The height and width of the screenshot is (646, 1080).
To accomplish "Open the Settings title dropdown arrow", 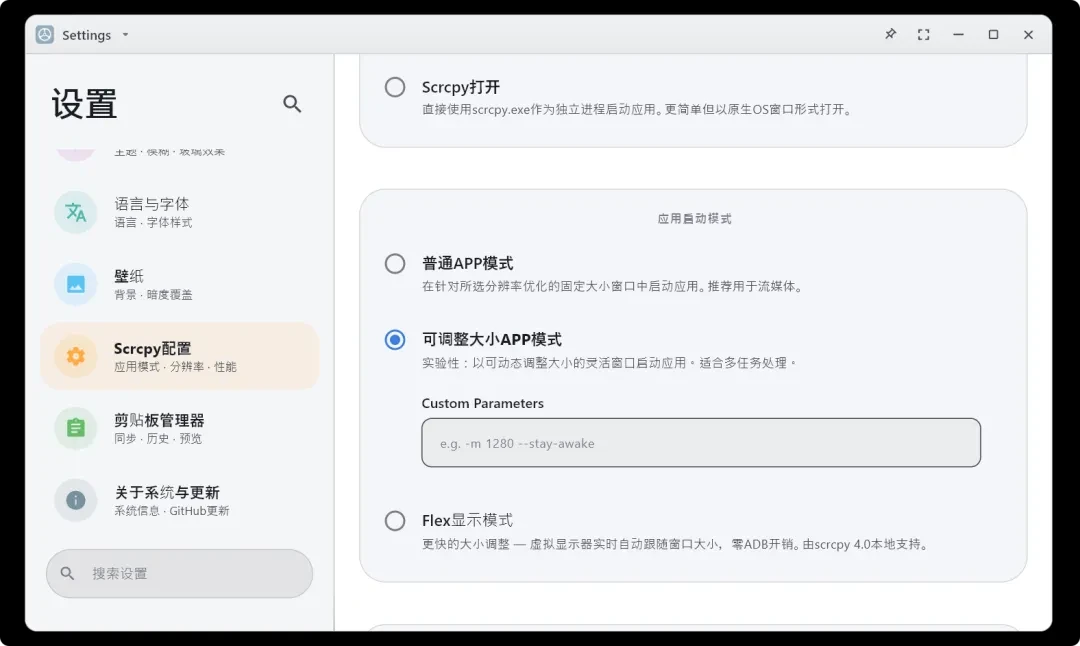I will click(x=125, y=34).
